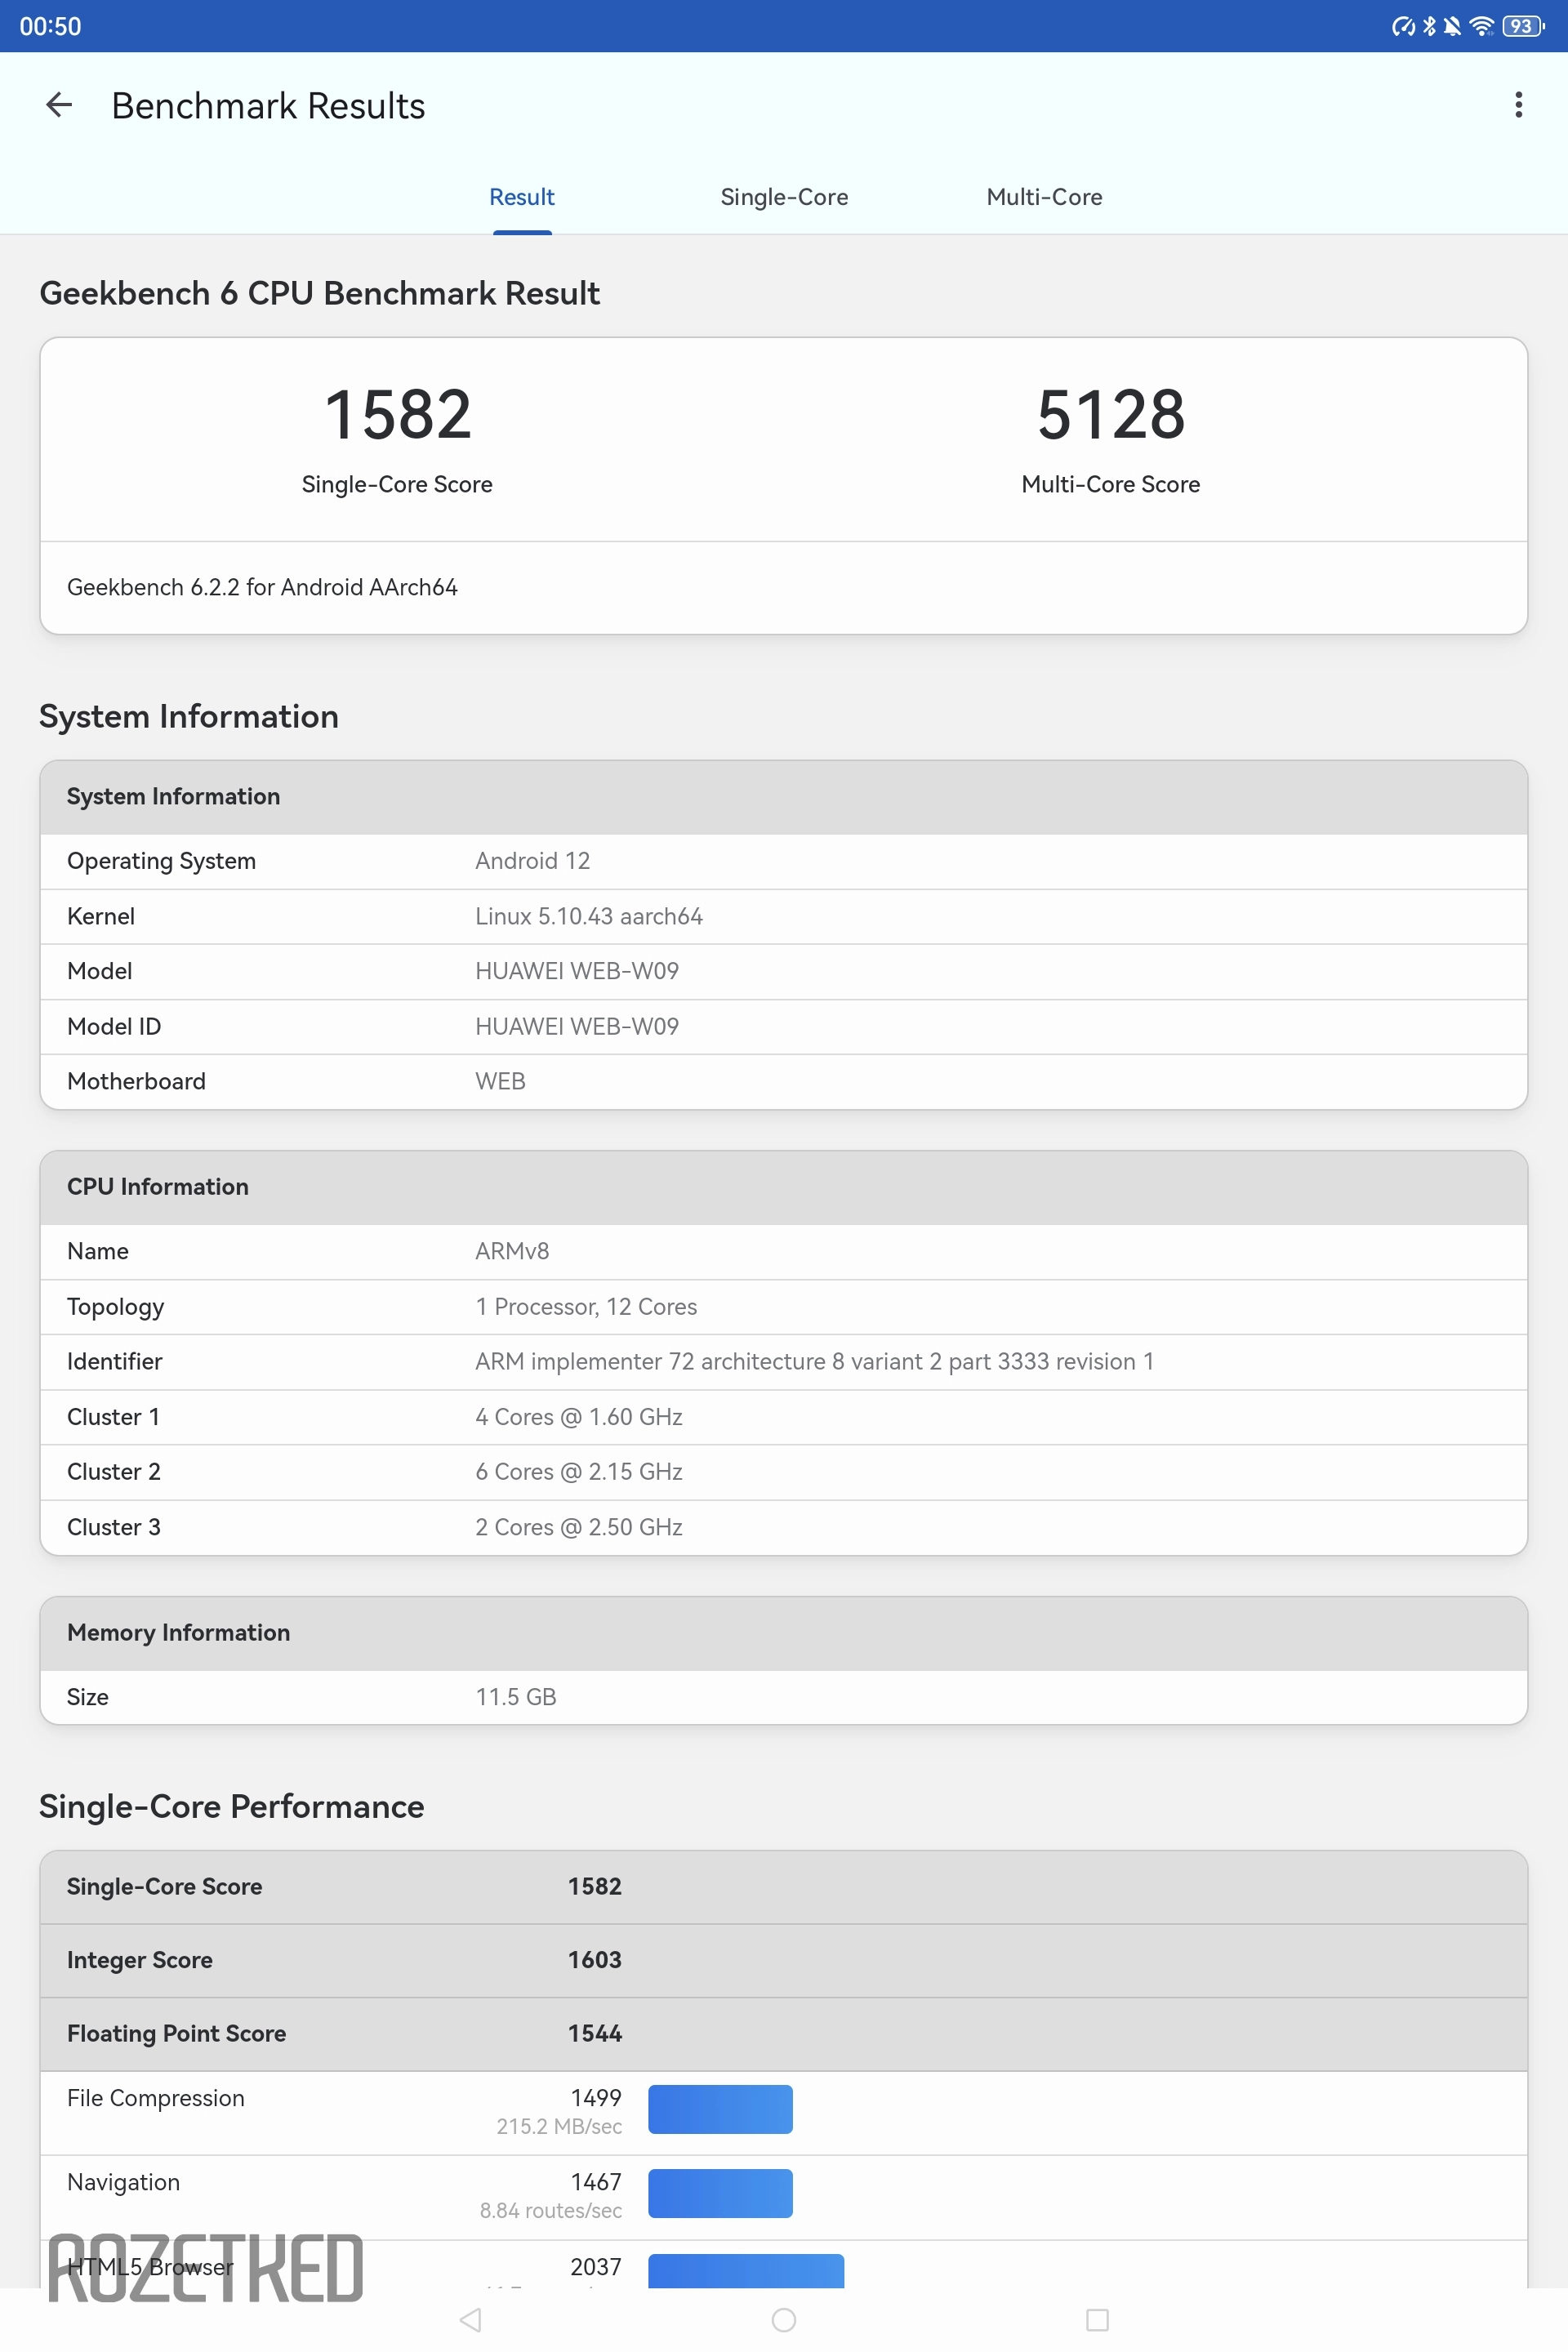This screenshot has height=2352, width=1568.
Task: Tap the Wi-Fi status icon
Action: tap(1481, 26)
